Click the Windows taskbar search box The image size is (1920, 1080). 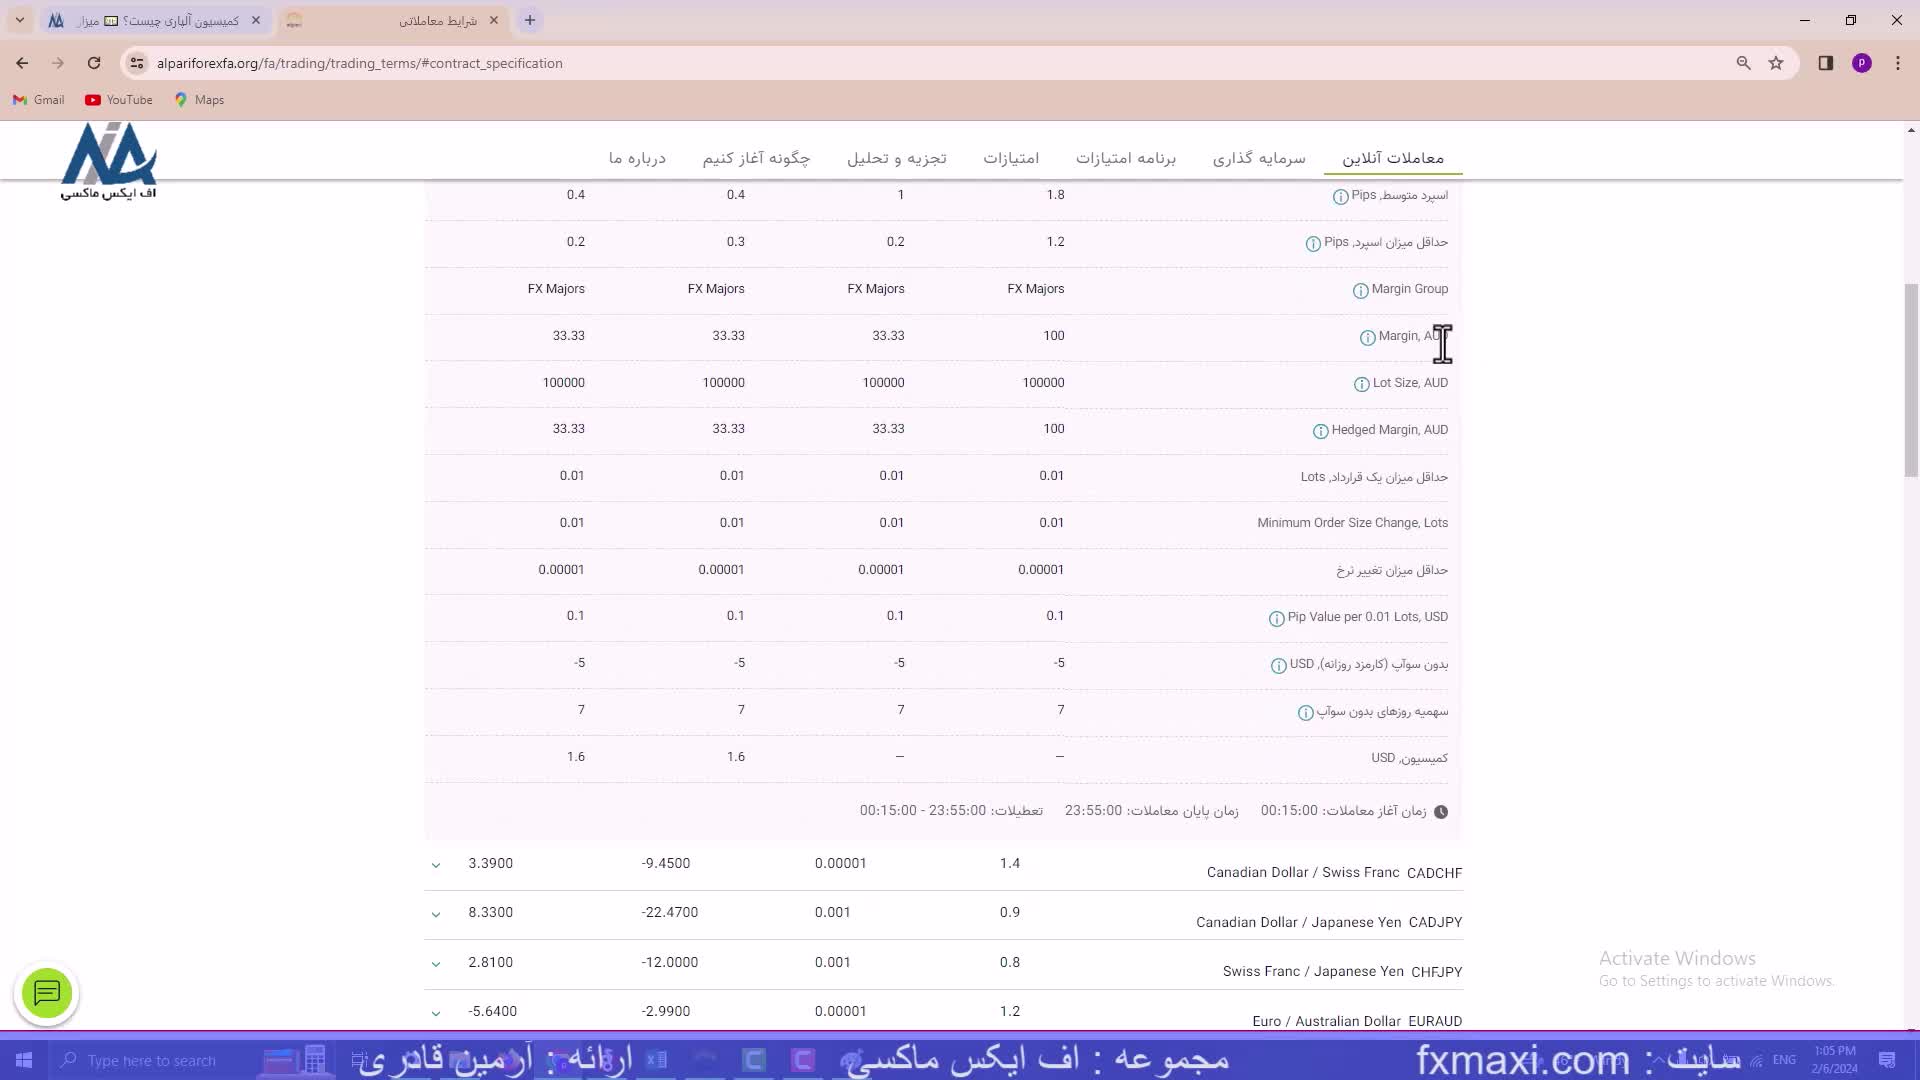coord(150,1060)
